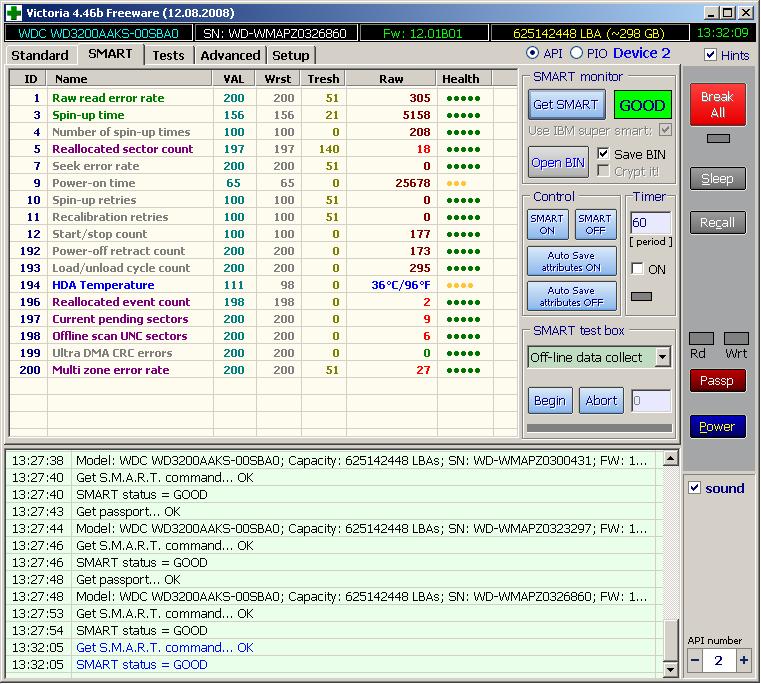Viewport: 761px width, 684px height.
Task: Click the green cross Victoria app icon
Action: tap(14, 12)
